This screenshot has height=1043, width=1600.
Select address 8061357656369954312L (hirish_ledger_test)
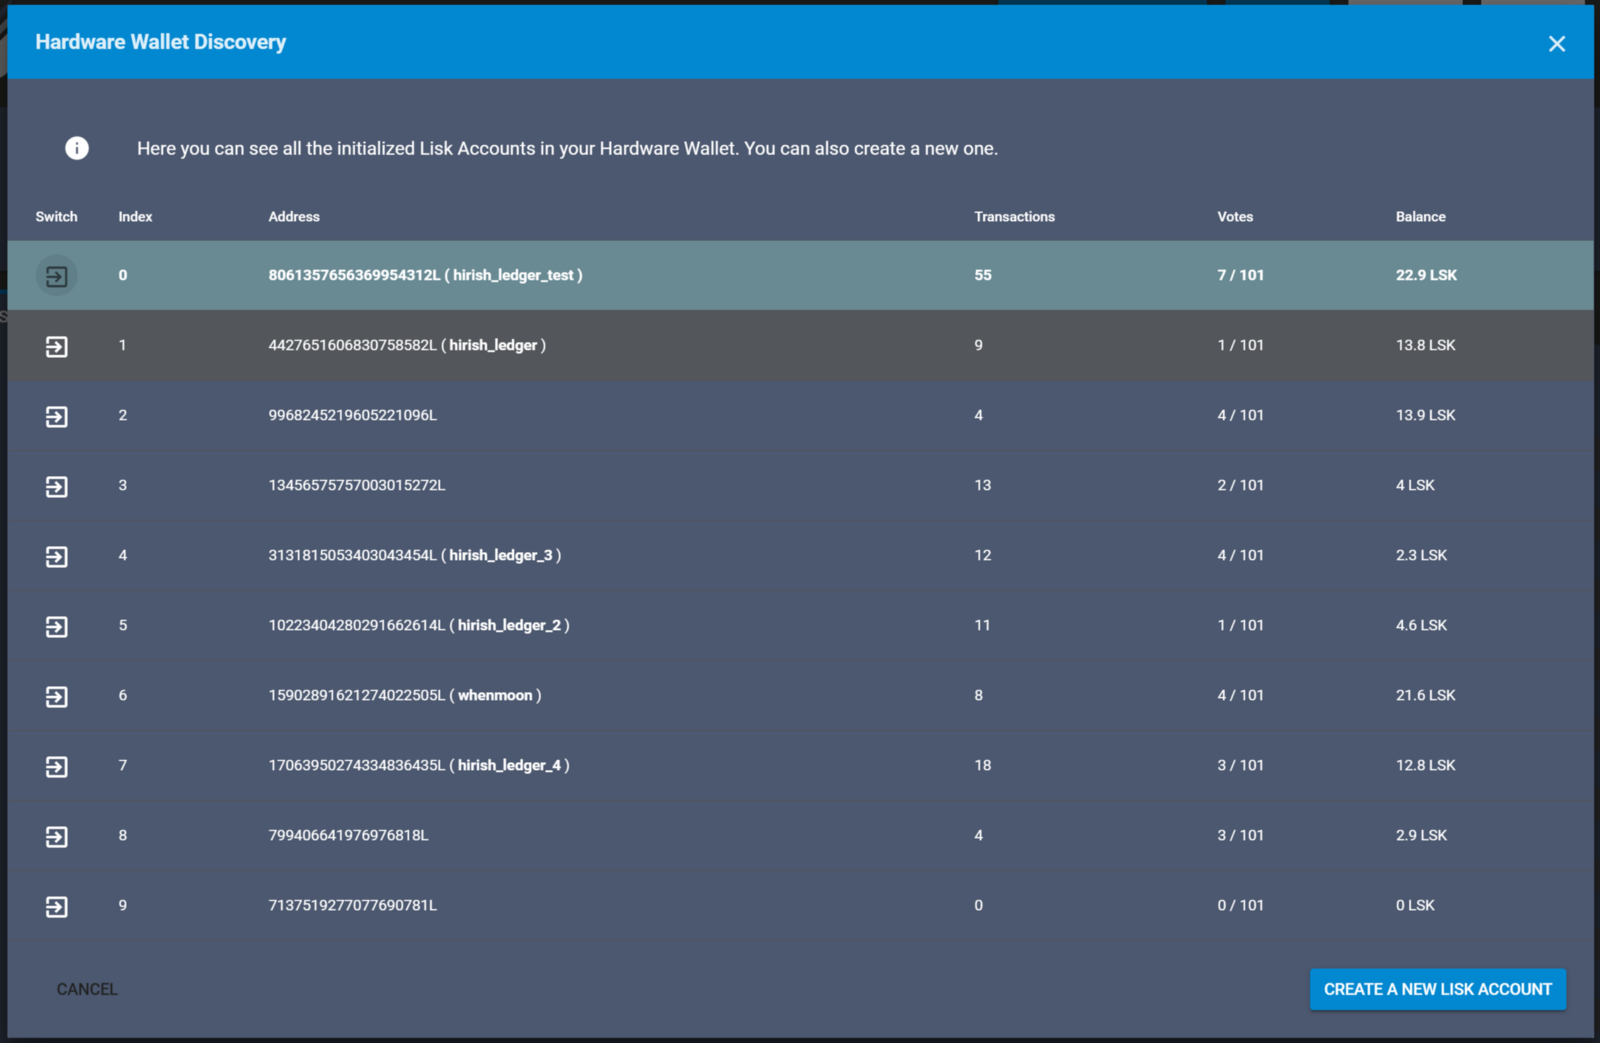click(425, 275)
